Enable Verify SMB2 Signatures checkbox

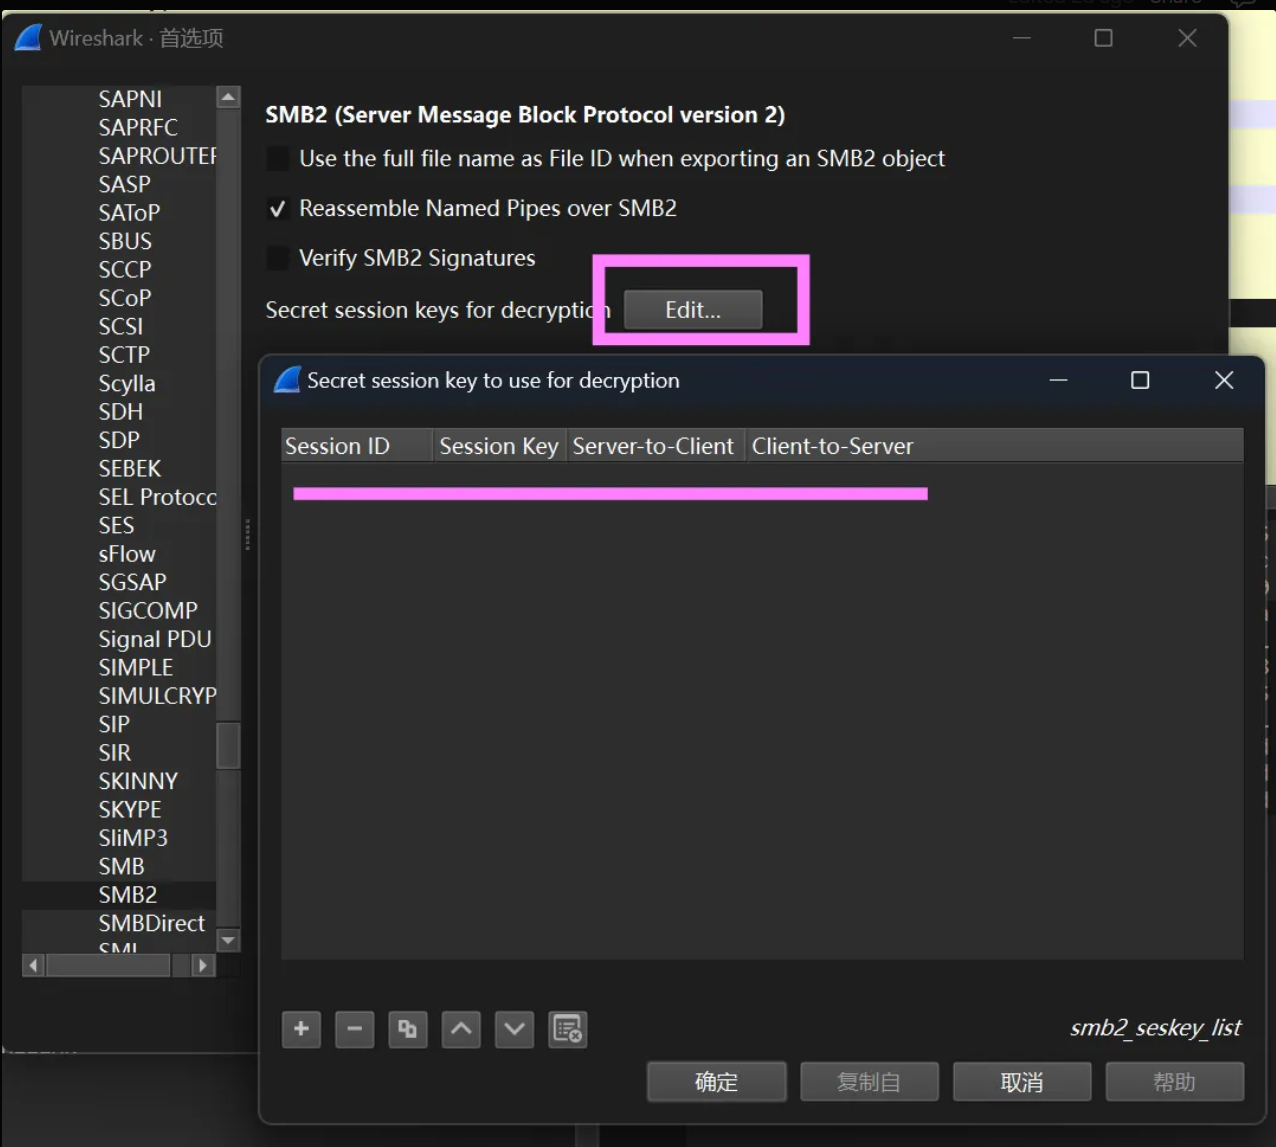click(x=278, y=259)
